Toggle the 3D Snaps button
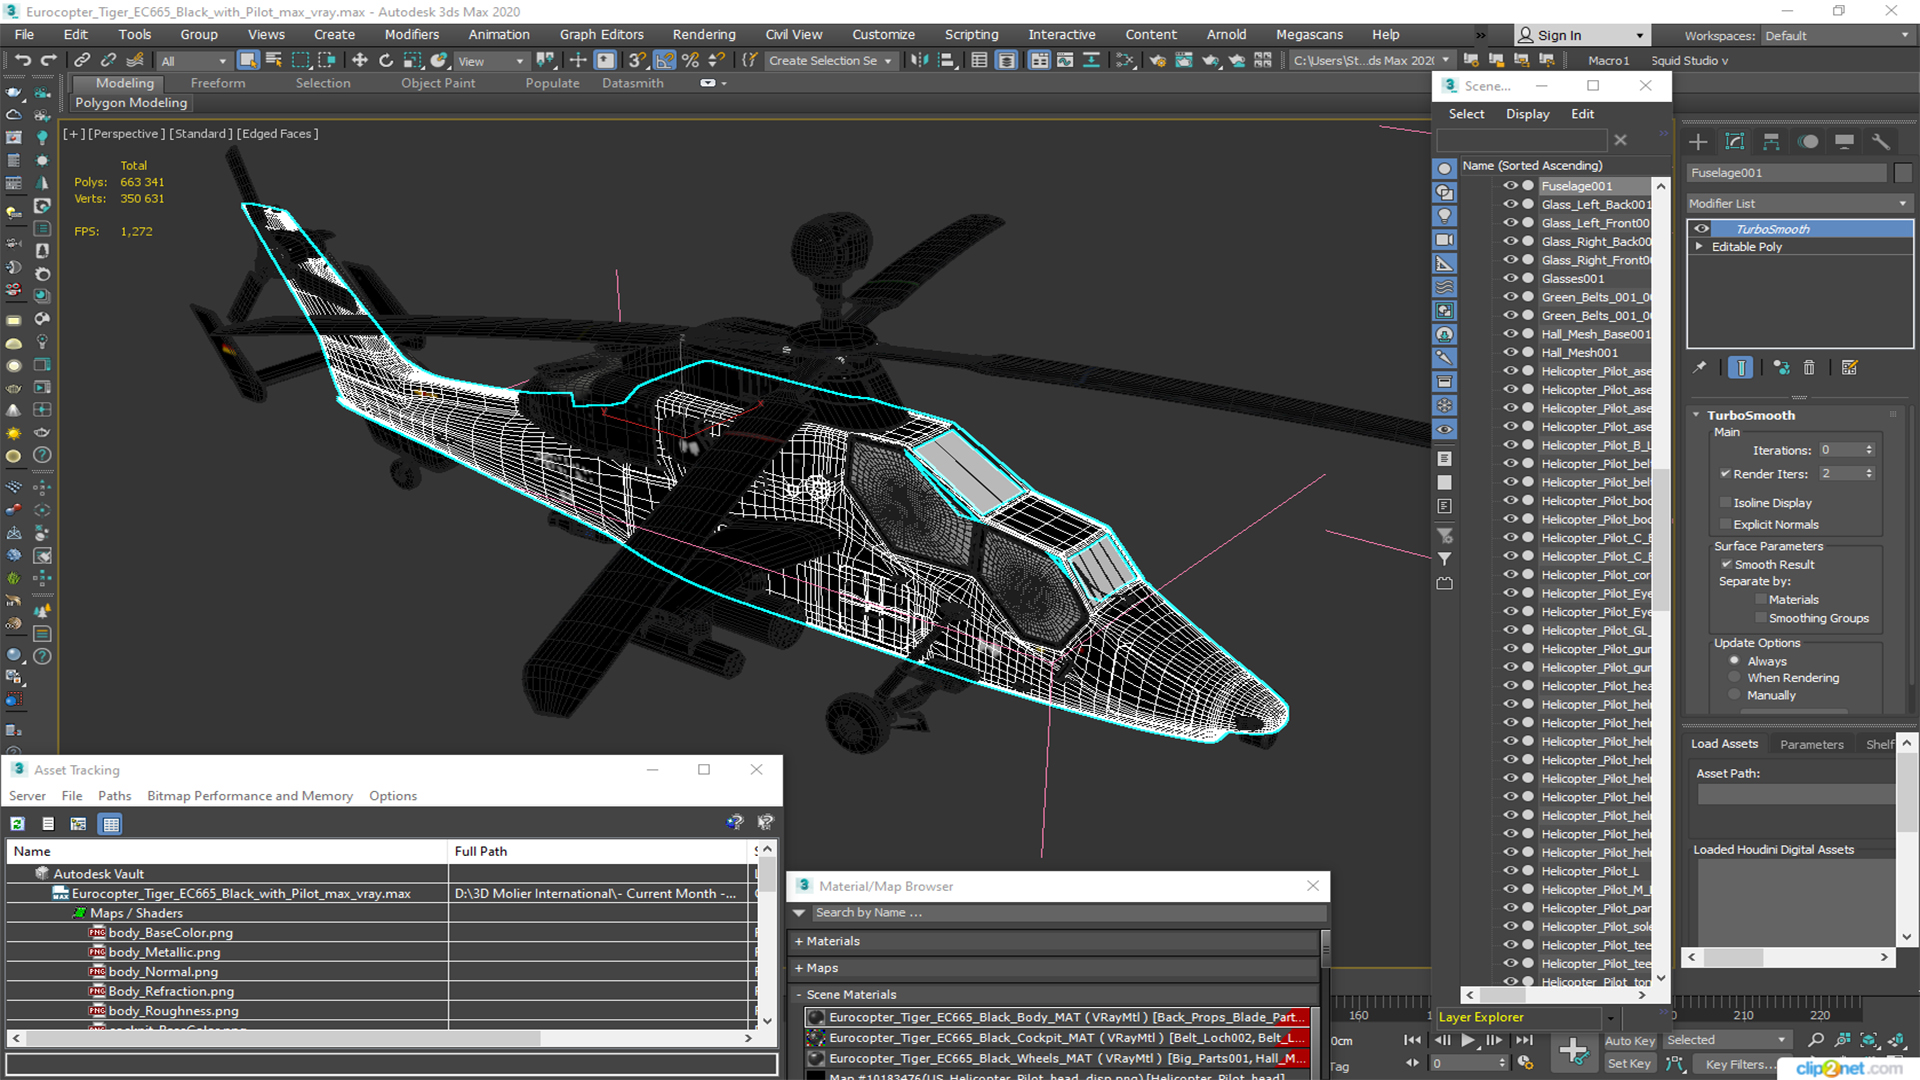1920x1080 pixels. click(637, 60)
